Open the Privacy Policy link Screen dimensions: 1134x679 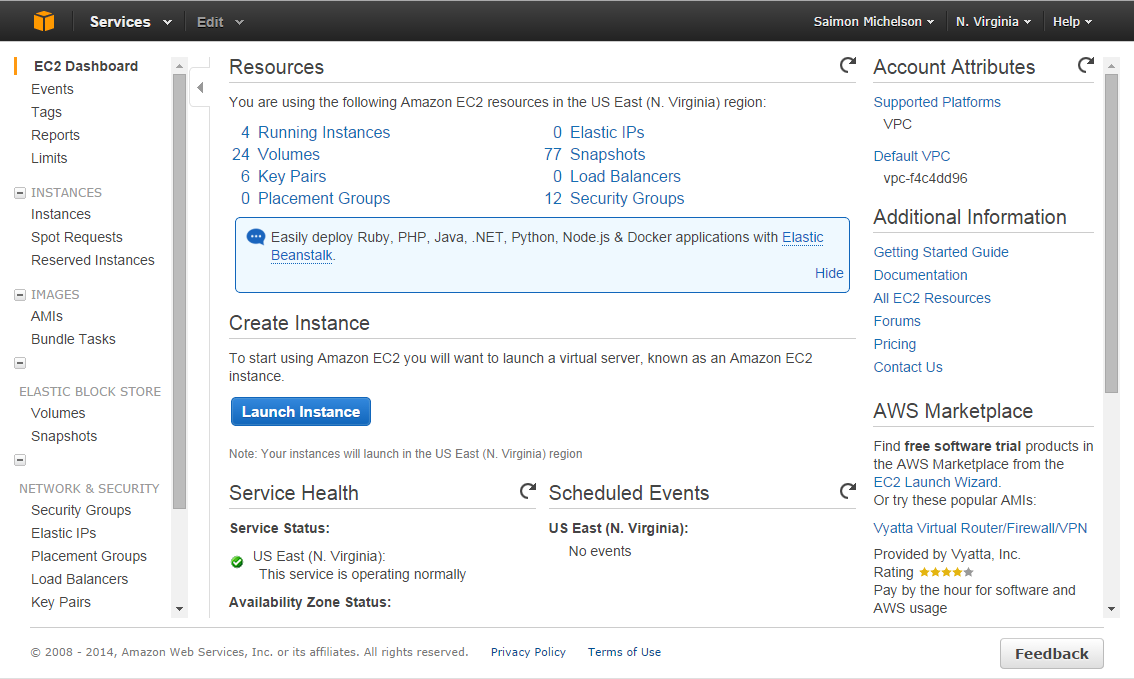pos(528,652)
